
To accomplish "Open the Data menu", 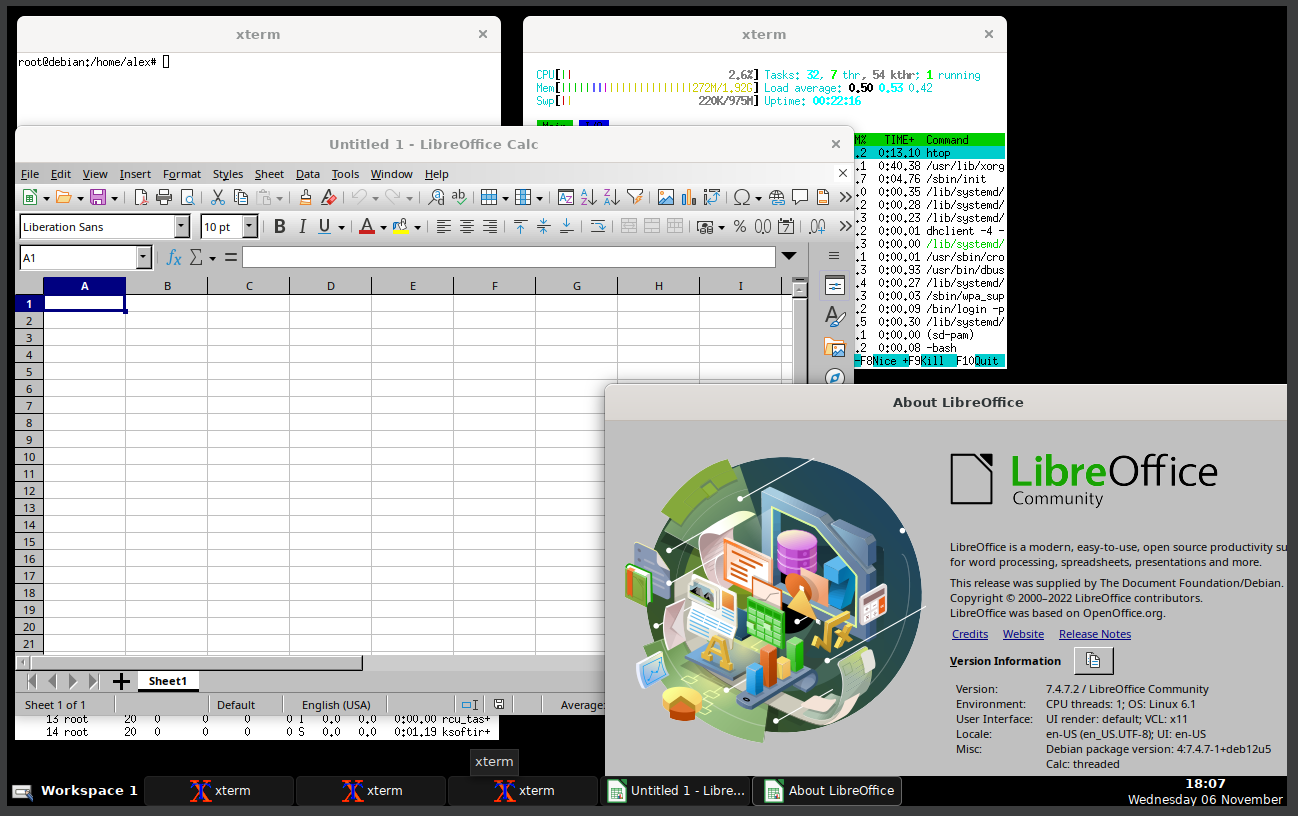I will 308,174.
